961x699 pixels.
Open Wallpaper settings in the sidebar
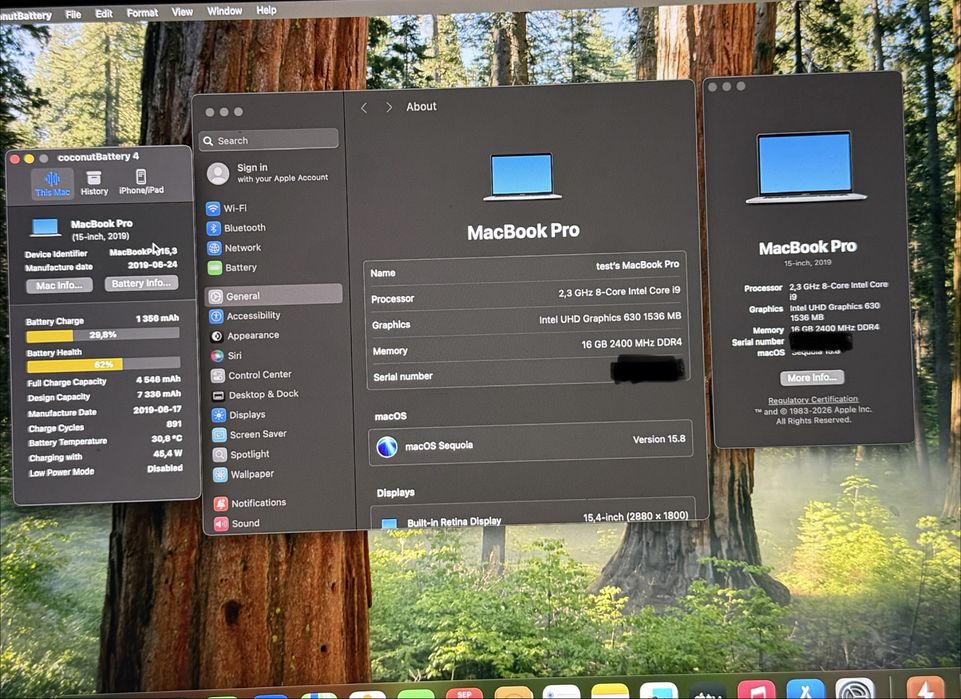click(243, 474)
